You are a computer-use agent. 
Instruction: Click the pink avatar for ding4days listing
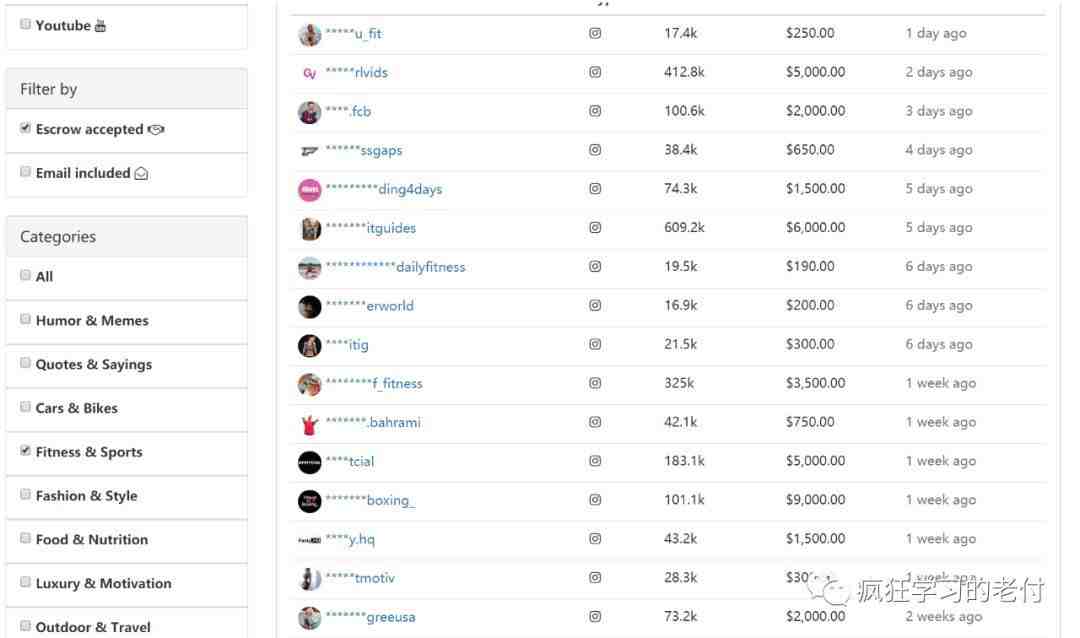(309, 189)
